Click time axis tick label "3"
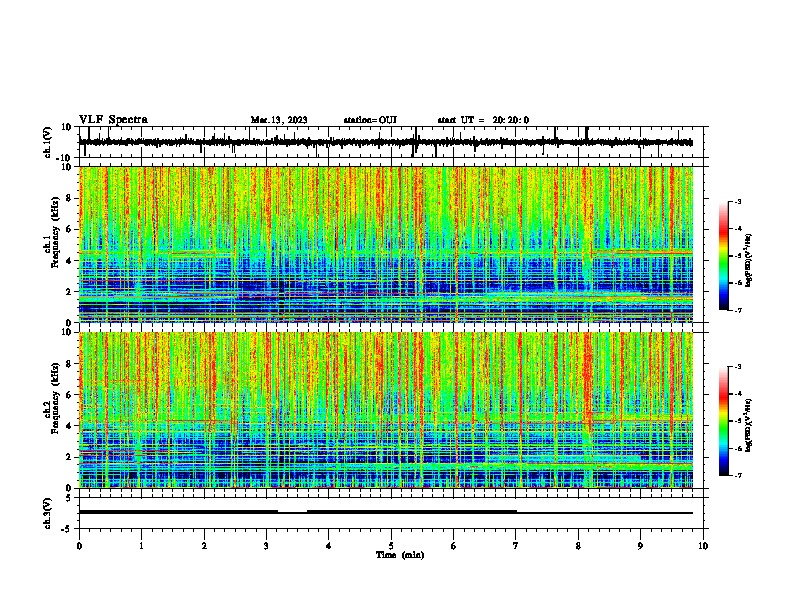This screenshot has height=612, width=792. [266, 546]
